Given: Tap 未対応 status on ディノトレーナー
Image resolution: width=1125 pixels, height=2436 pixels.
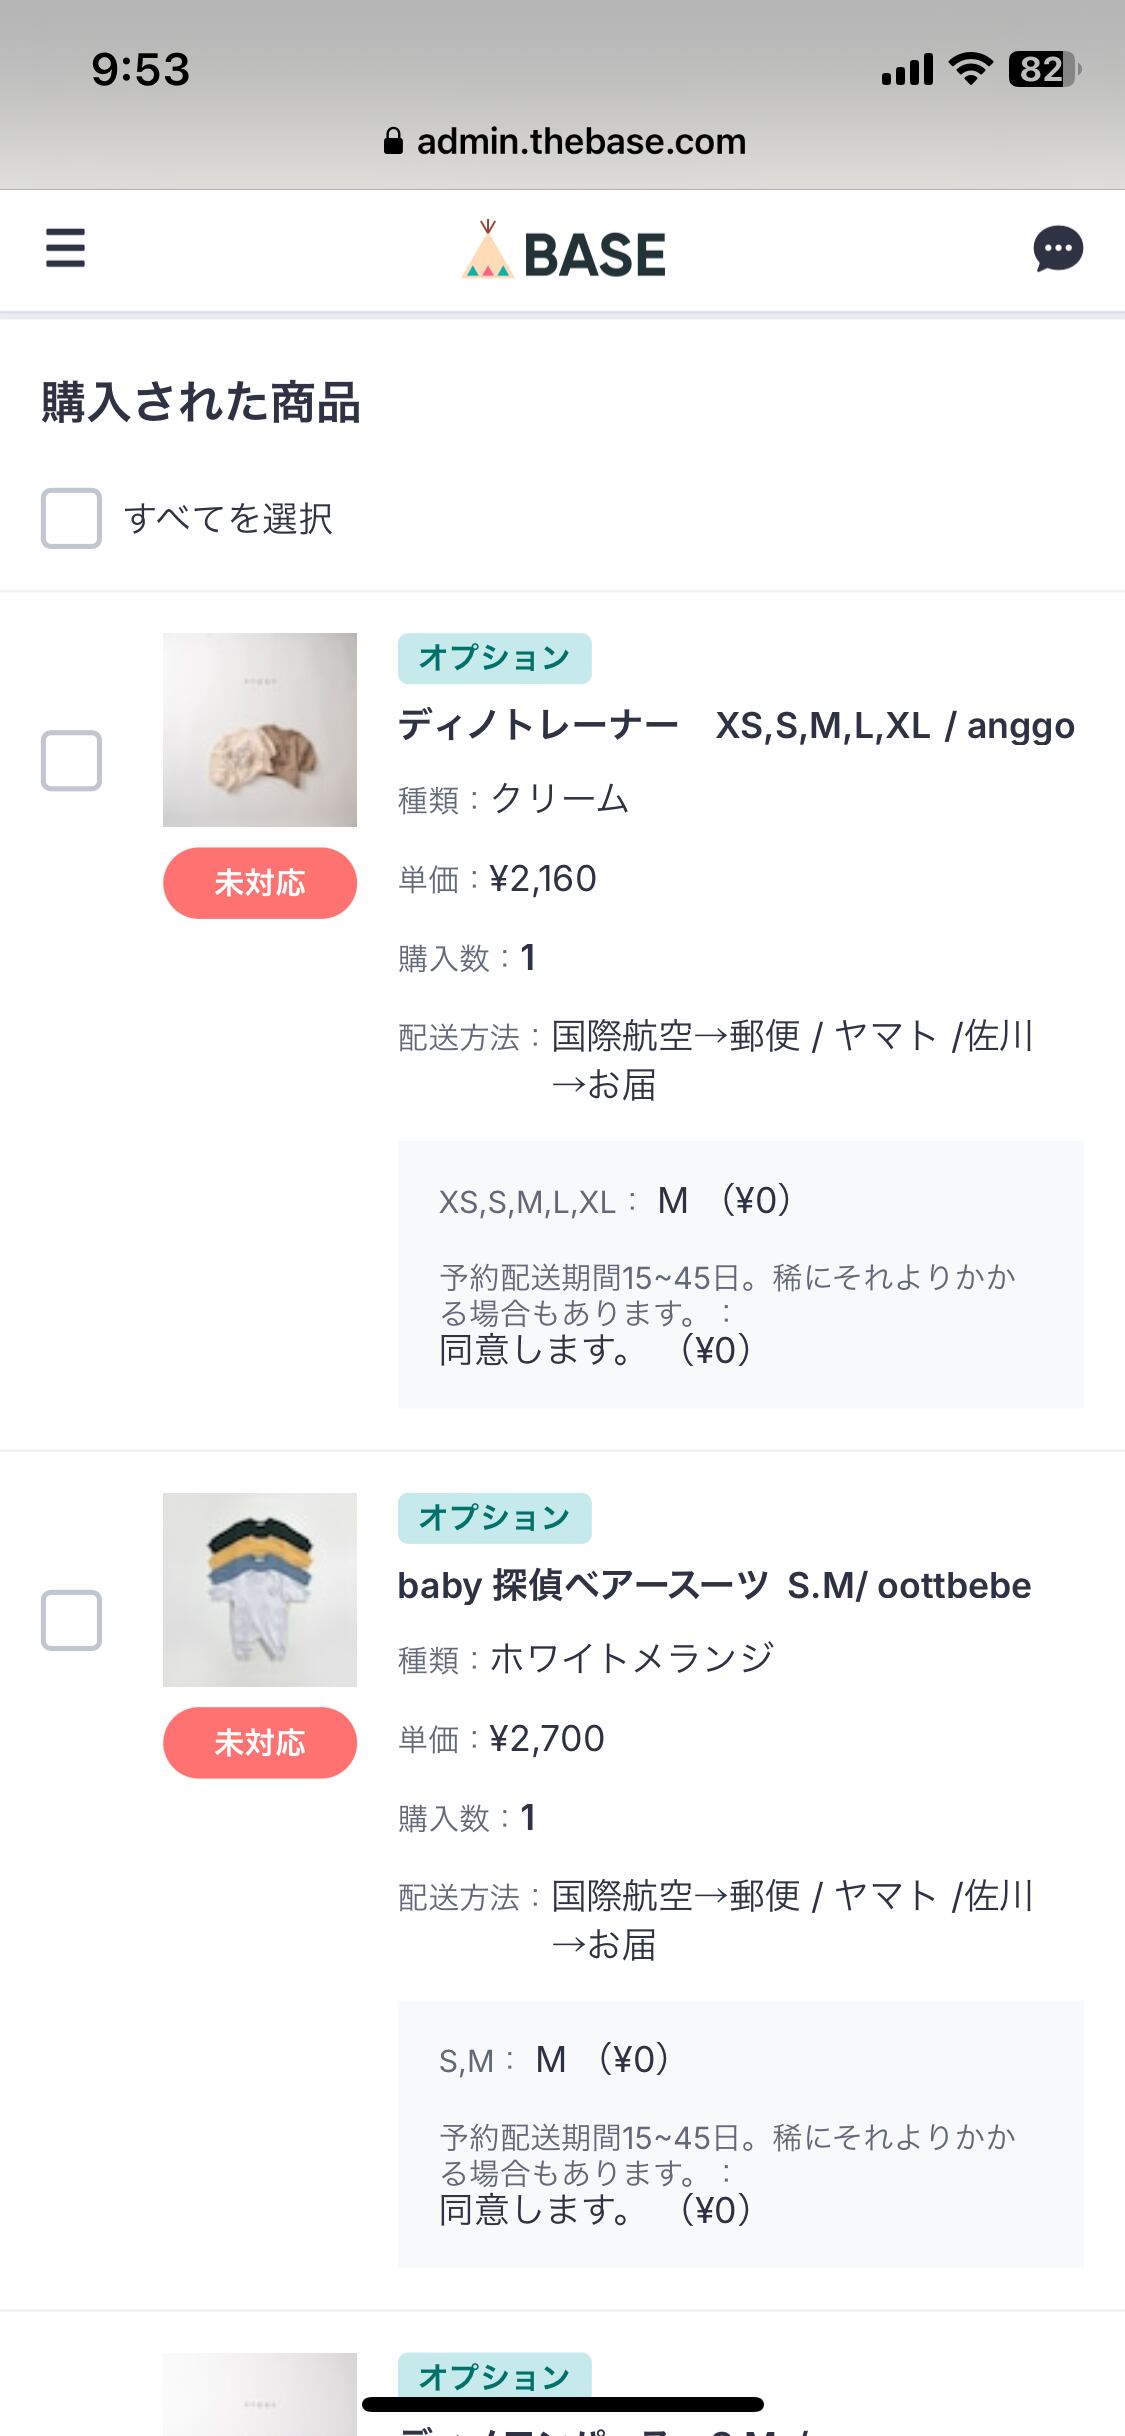Looking at the screenshot, I should [260, 883].
